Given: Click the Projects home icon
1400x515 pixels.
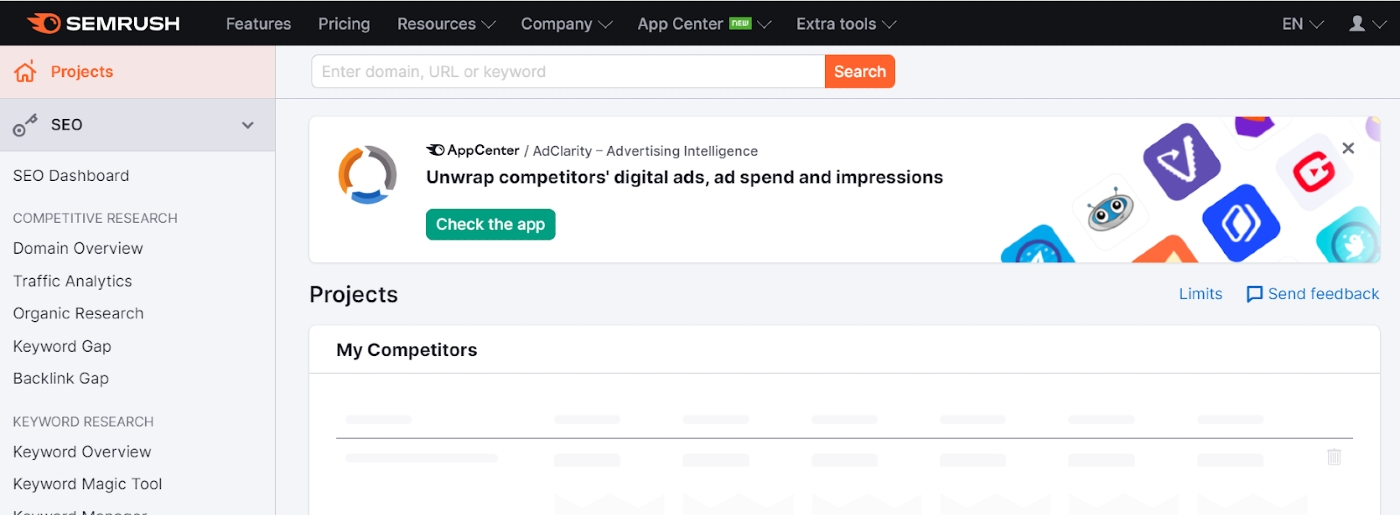Looking at the screenshot, I should [25, 72].
